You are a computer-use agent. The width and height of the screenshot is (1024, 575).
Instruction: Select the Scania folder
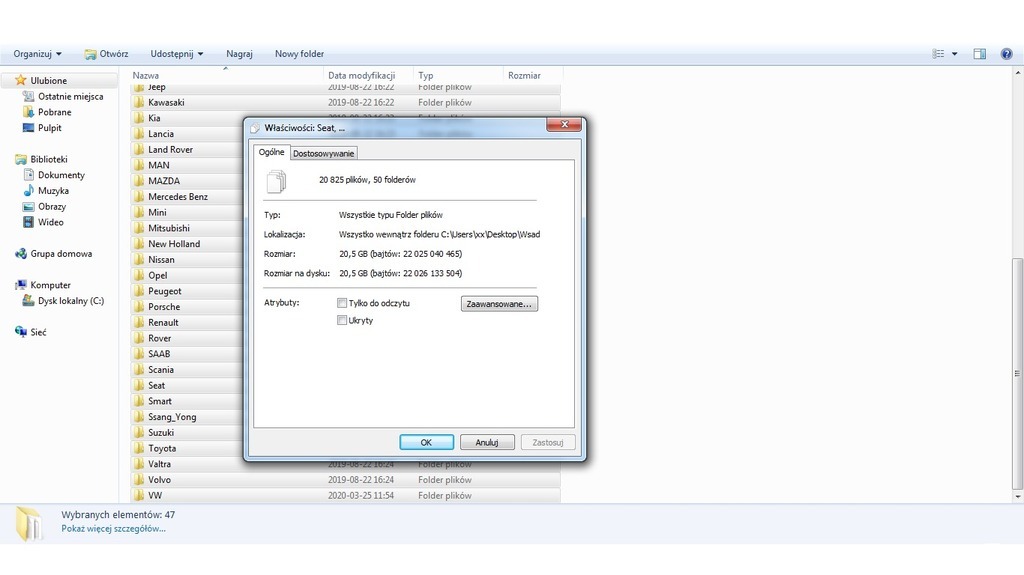point(161,369)
